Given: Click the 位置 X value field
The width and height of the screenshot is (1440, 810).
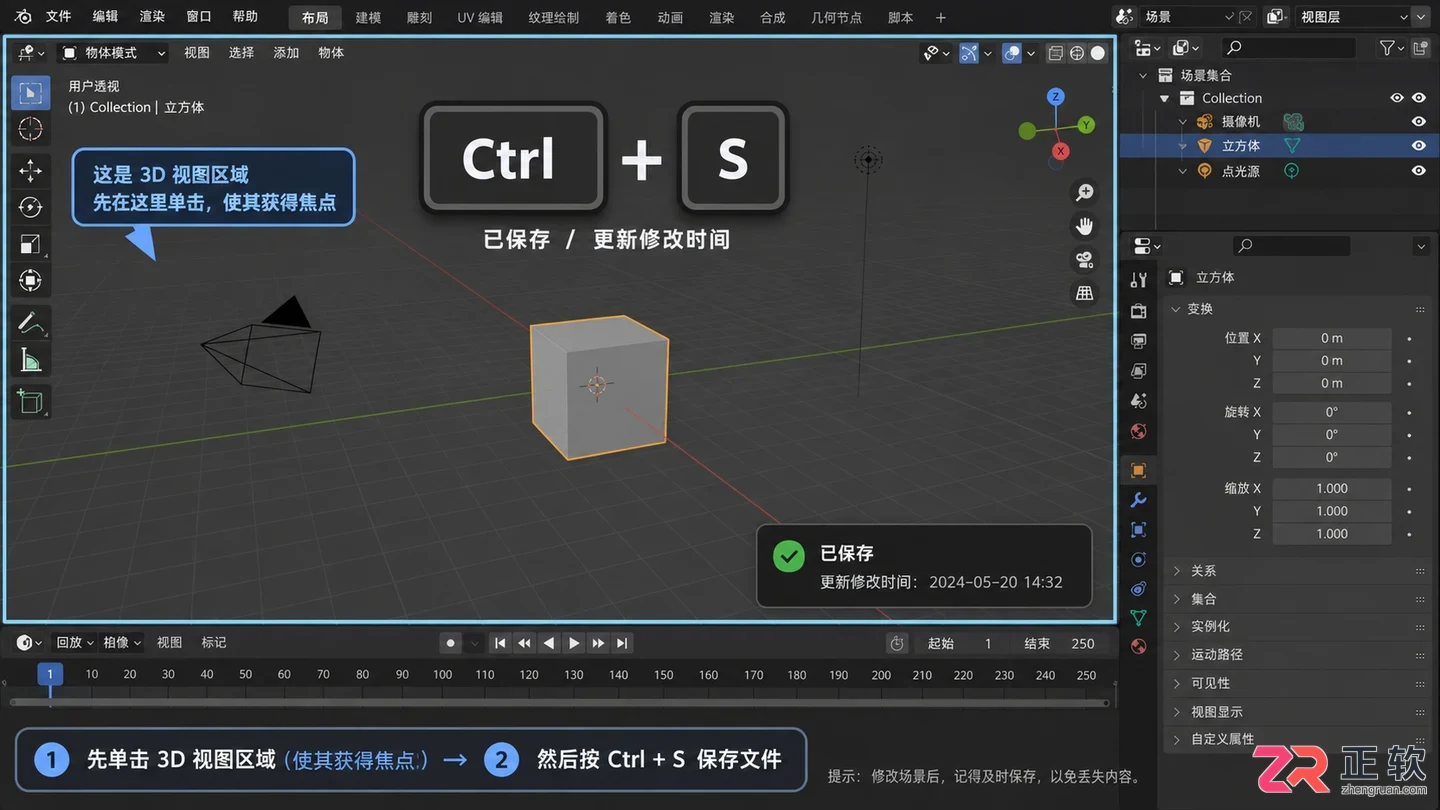Looking at the screenshot, I should 1332,338.
